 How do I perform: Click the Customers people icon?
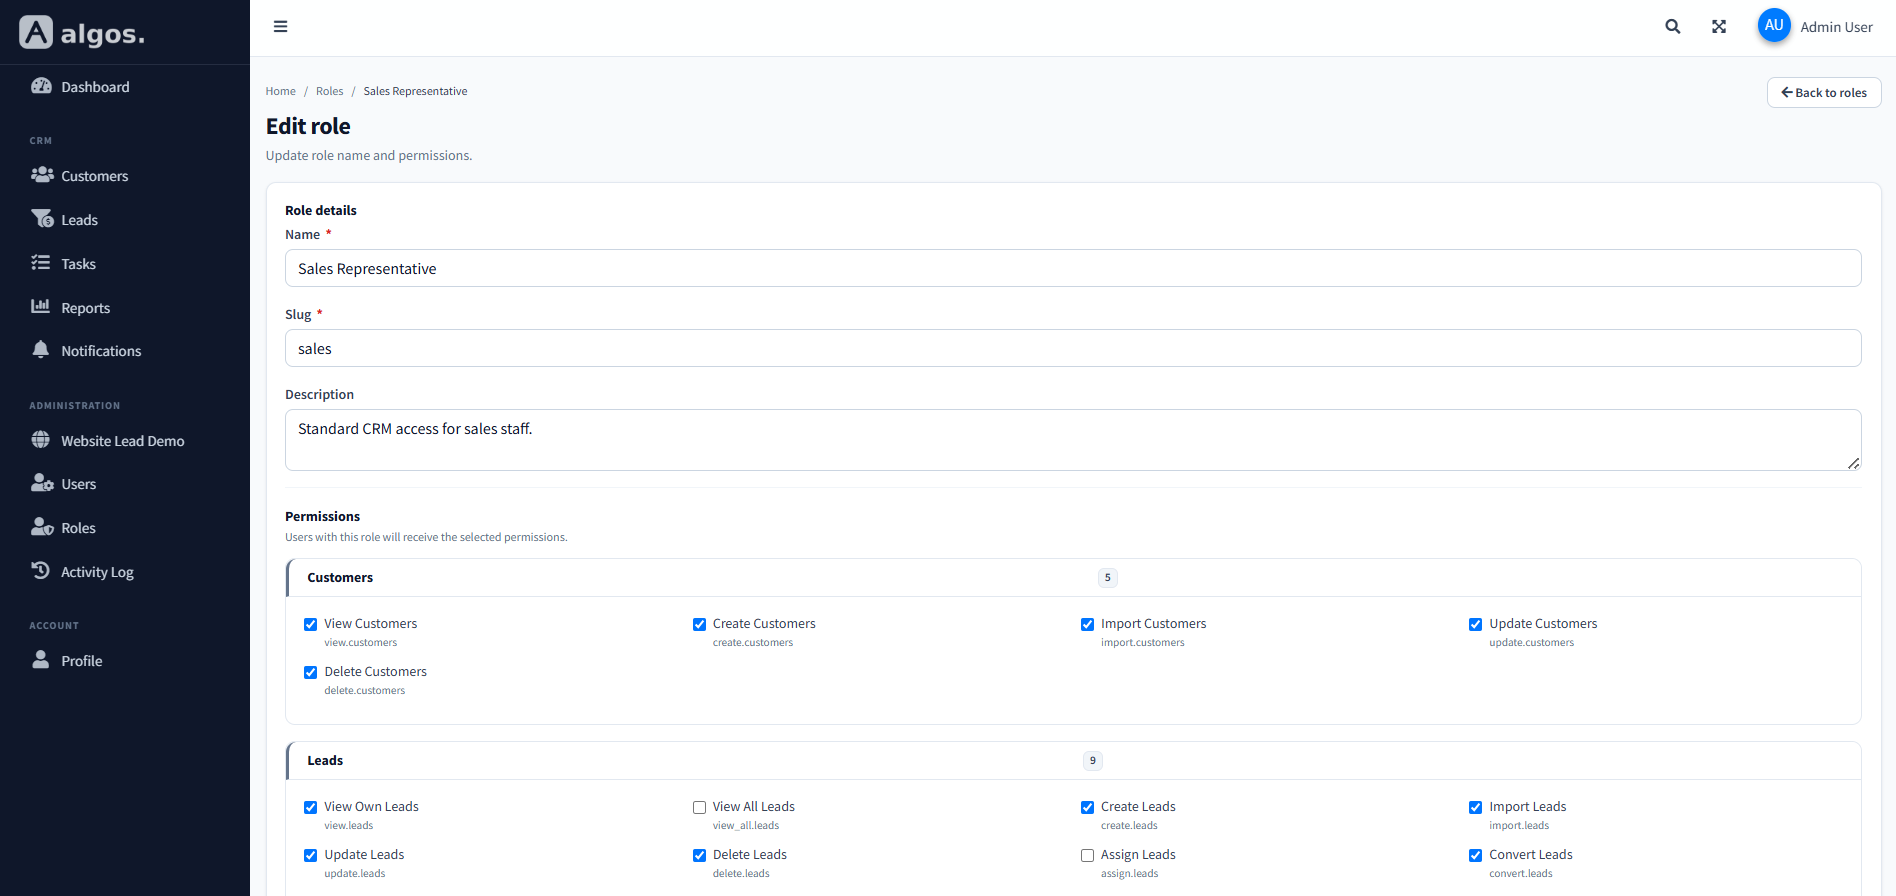point(42,175)
